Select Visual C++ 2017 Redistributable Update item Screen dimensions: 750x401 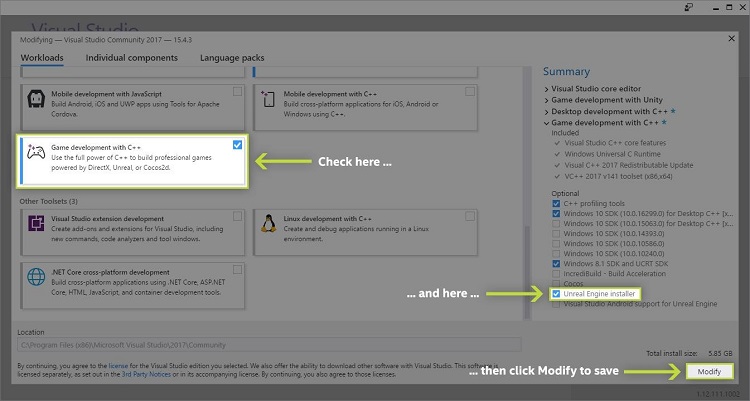coord(629,165)
